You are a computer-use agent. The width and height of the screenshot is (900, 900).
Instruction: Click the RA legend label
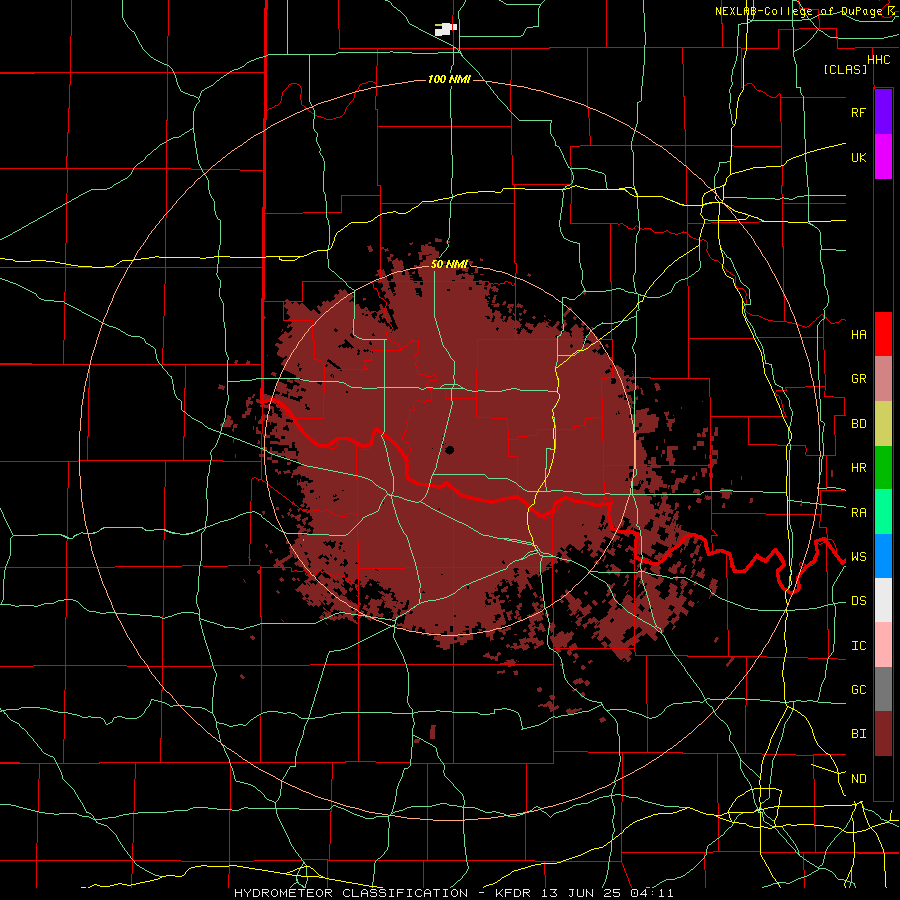[858, 512]
